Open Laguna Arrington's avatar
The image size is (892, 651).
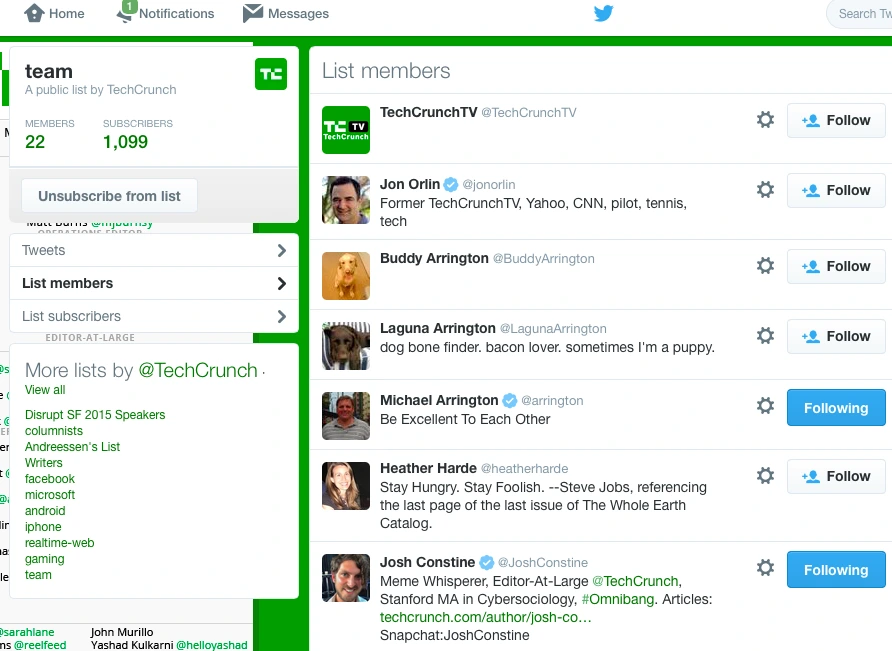coord(346,346)
